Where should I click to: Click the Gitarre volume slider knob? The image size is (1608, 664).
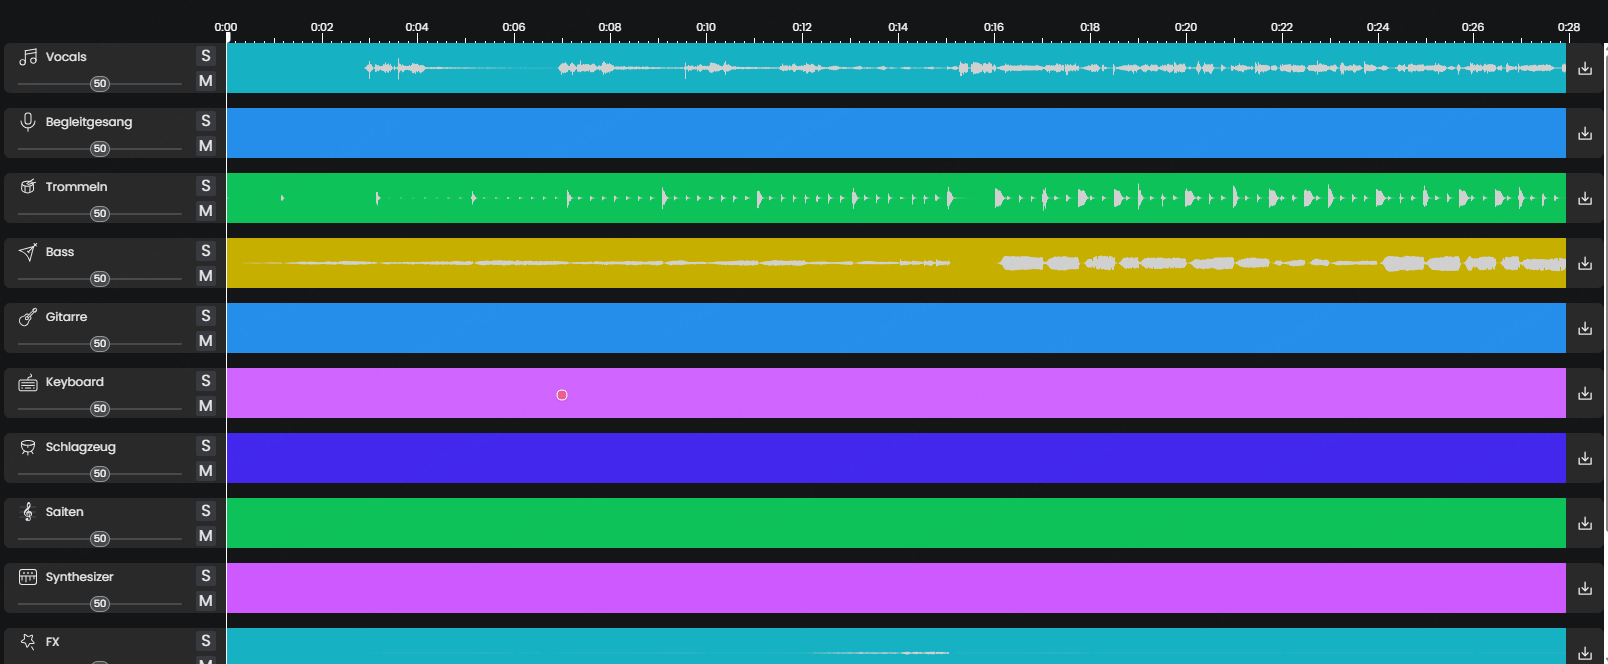[x=100, y=344]
